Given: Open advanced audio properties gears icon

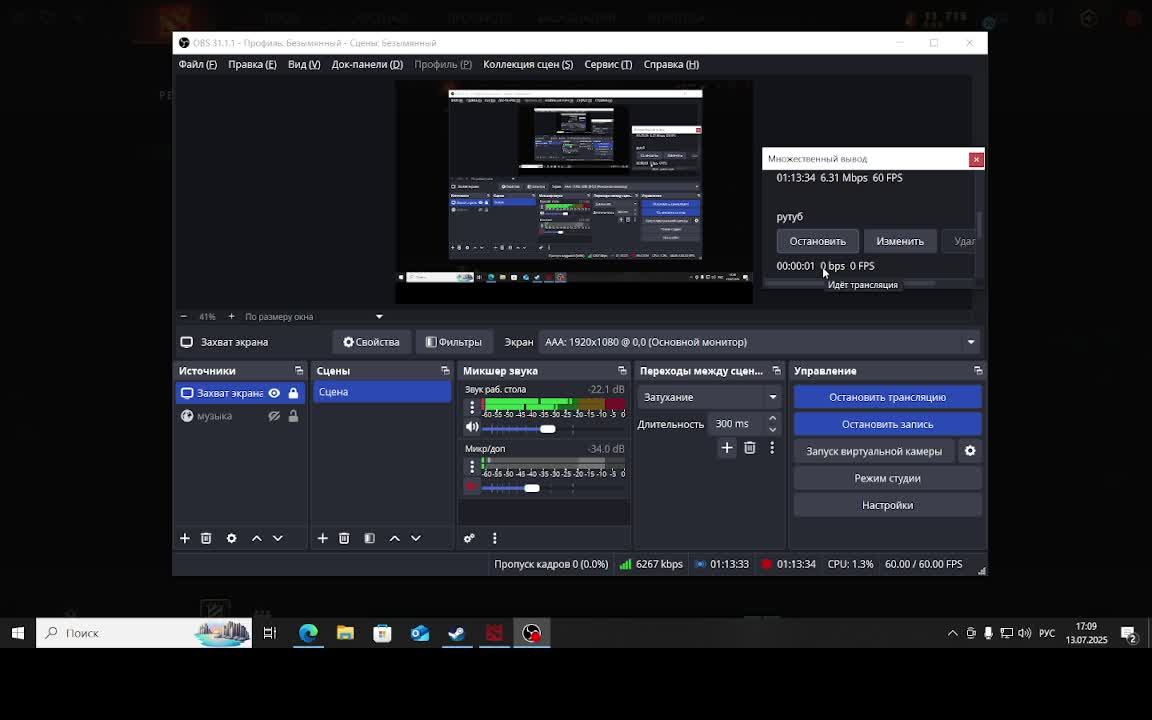Looking at the screenshot, I should pyautogui.click(x=469, y=539).
